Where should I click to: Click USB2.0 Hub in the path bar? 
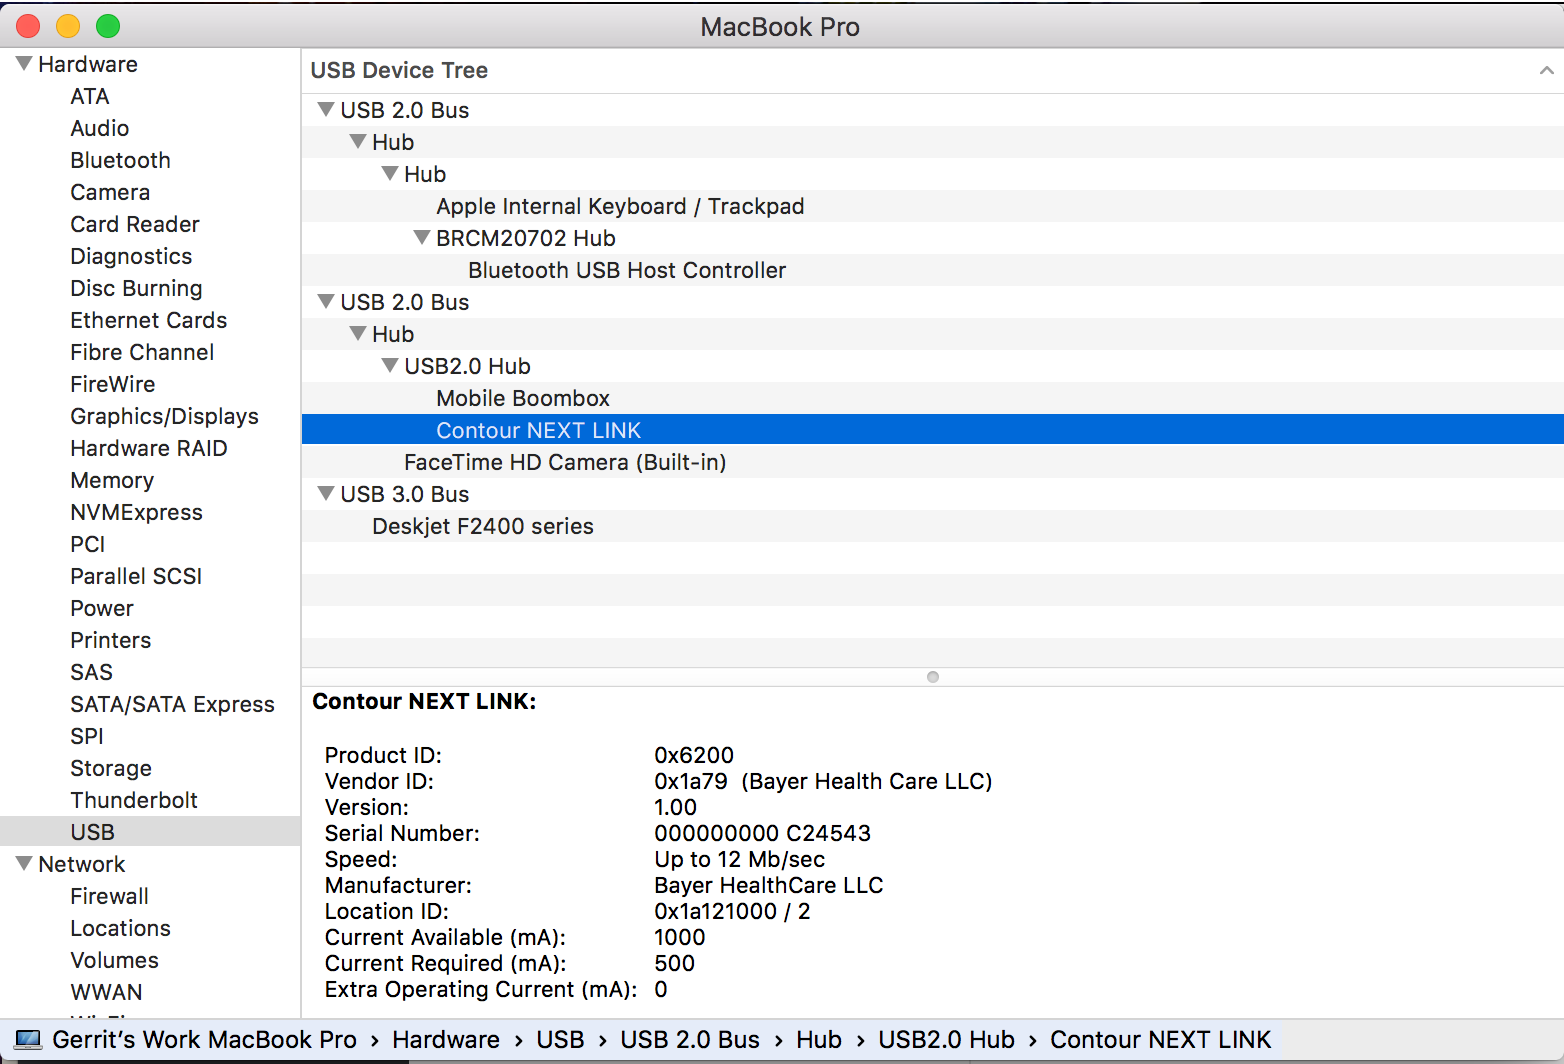(946, 1040)
